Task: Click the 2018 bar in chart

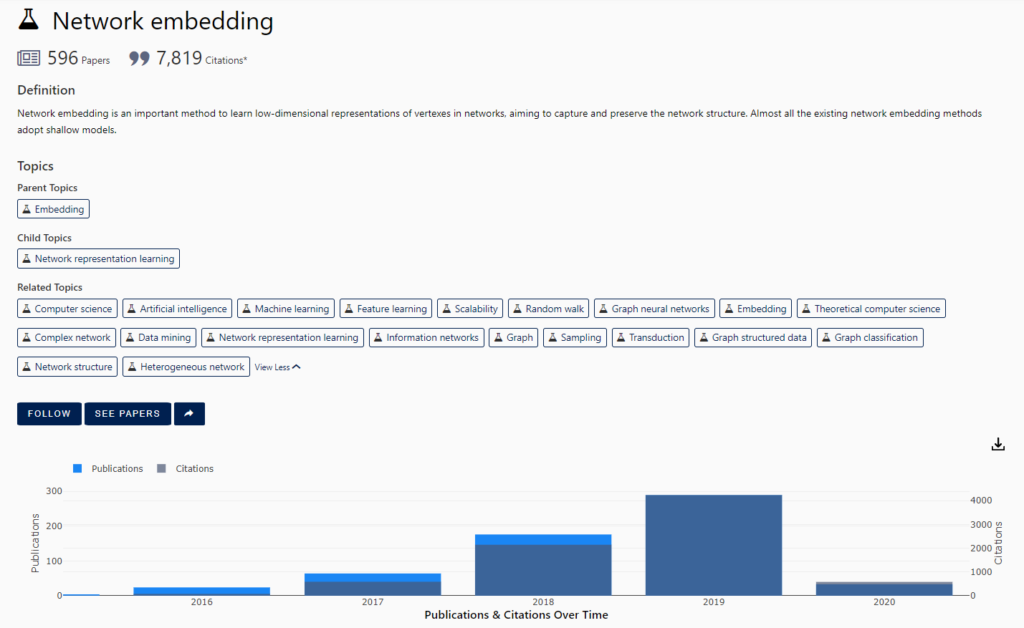Action: [x=543, y=567]
